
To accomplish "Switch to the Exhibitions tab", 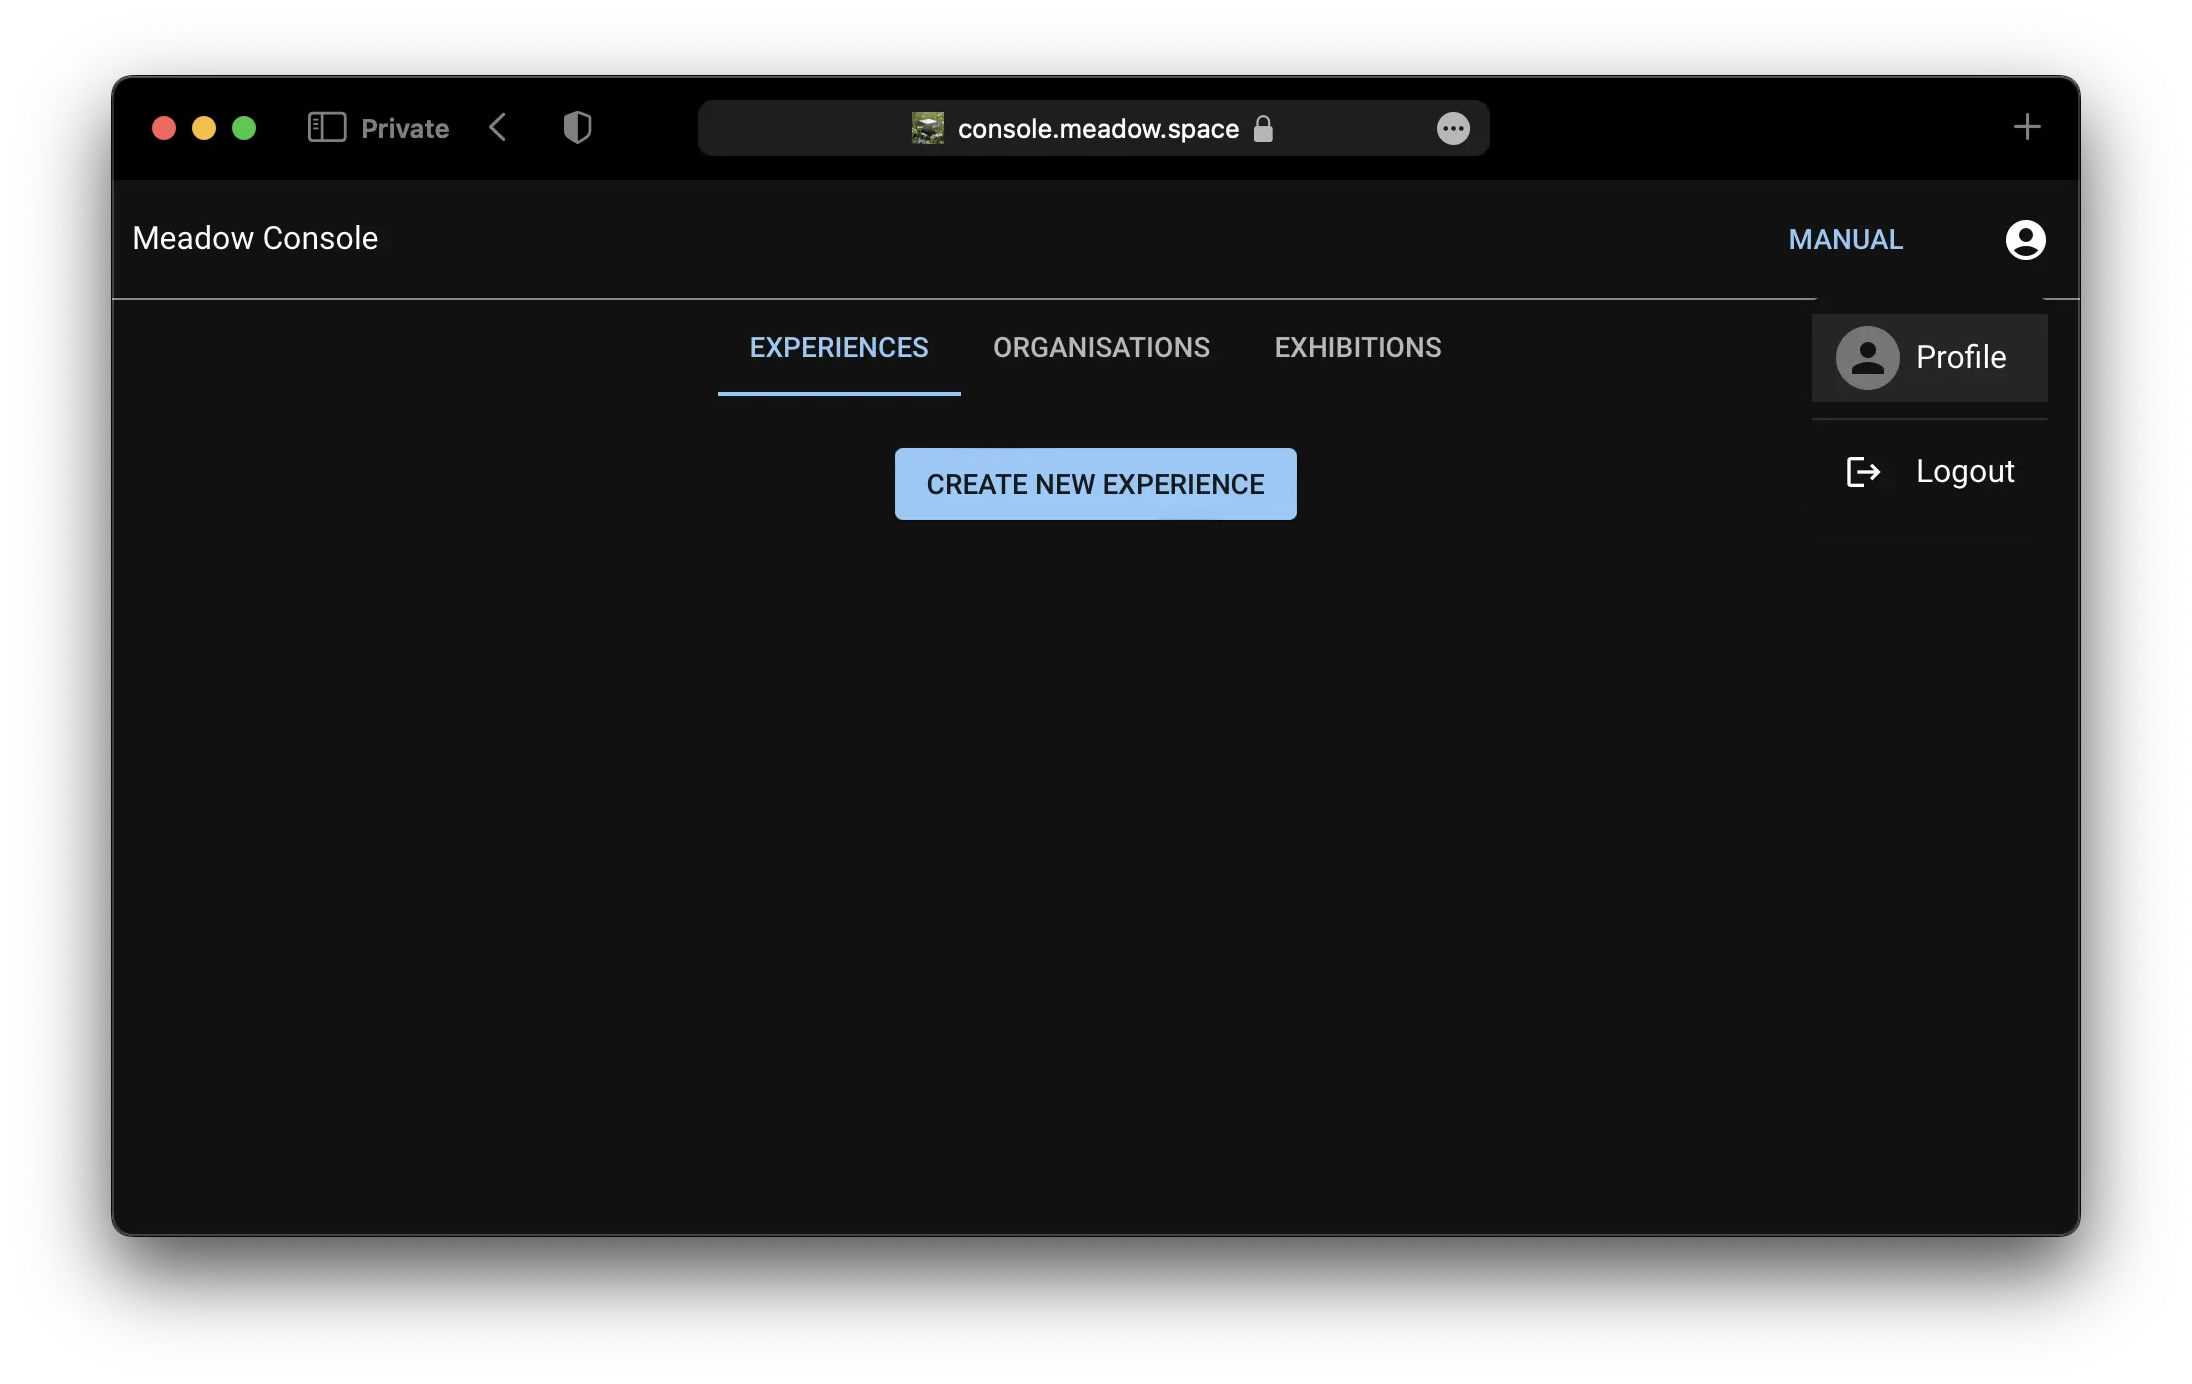I will coord(1357,348).
